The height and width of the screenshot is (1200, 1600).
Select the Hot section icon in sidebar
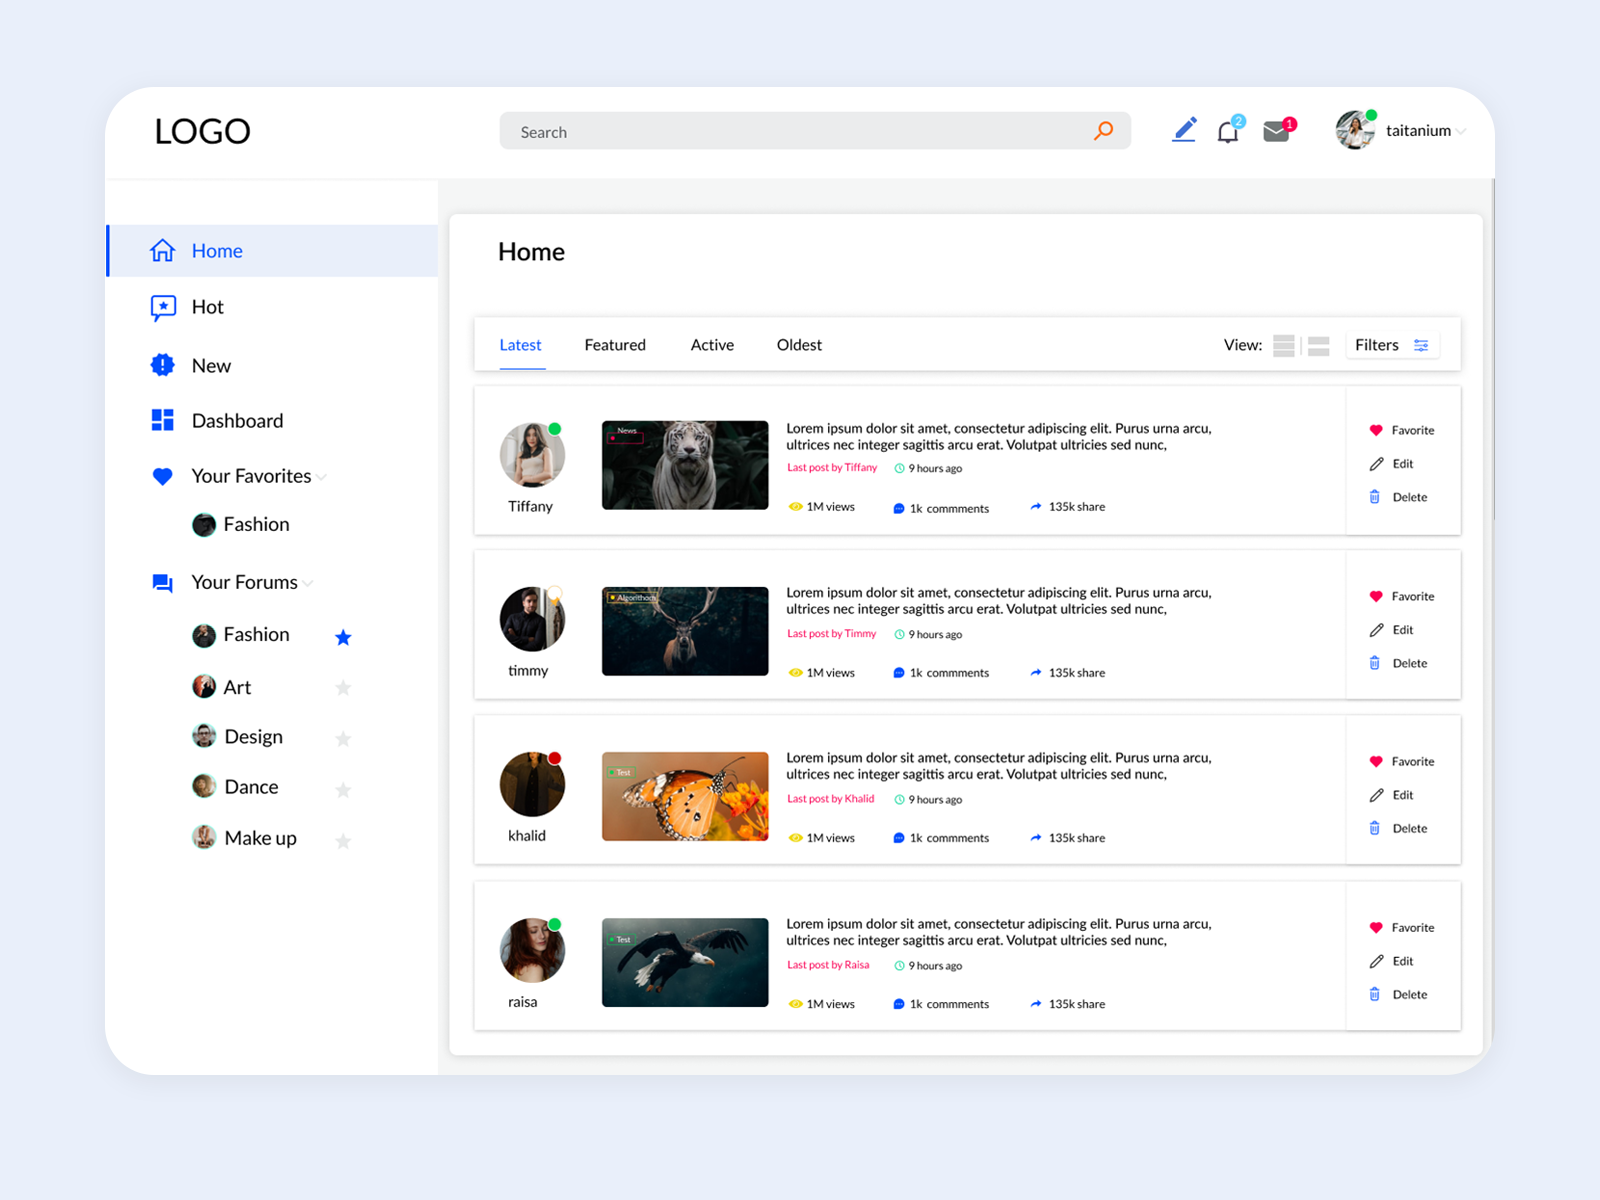(161, 307)
